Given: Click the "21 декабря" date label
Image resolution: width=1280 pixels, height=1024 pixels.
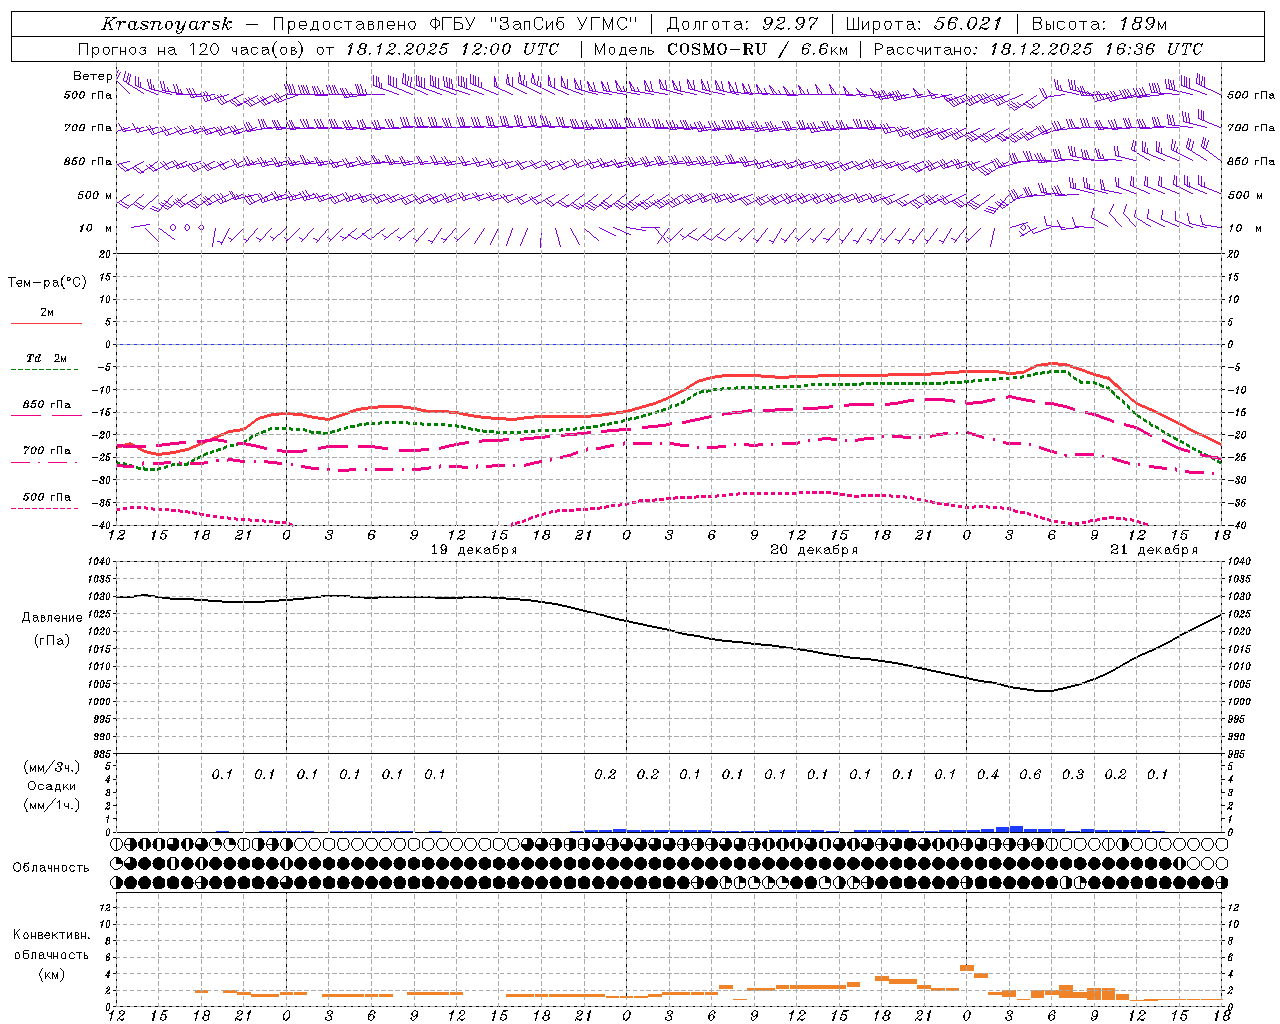Looking at the screenshot, I should tap(1154, 550).
